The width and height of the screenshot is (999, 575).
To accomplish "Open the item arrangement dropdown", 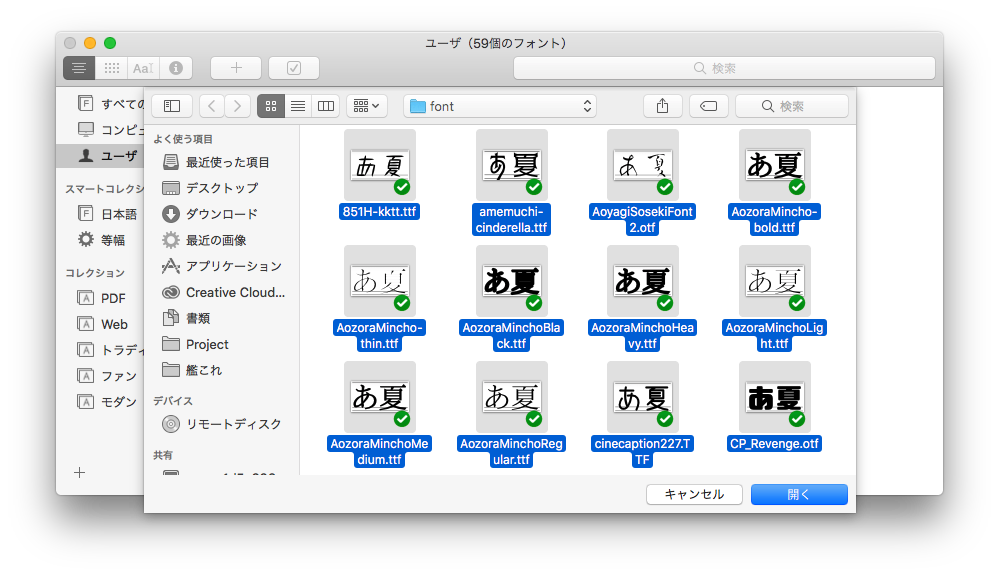I will pos(367,106).
